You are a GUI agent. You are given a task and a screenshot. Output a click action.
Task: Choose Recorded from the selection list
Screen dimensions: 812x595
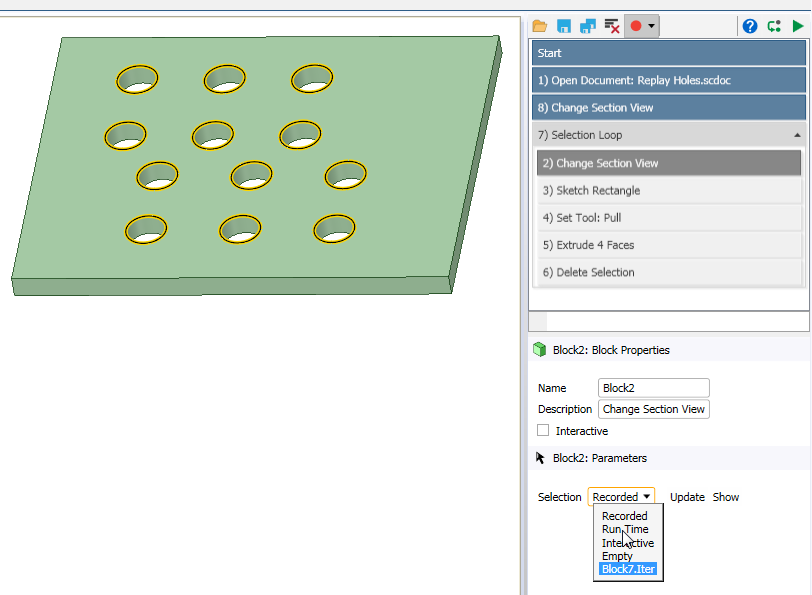(624, 516)
